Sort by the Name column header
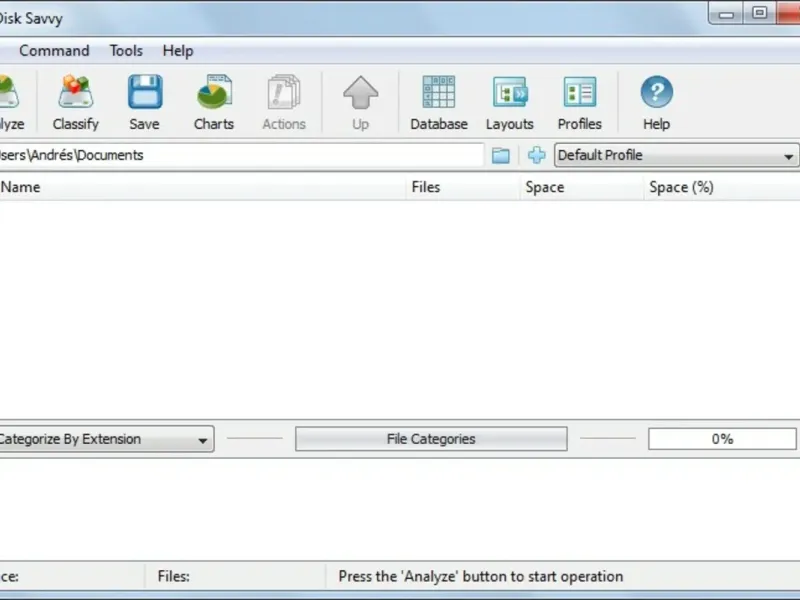This screenshot has height=600, width=800. pyautogui.click(x=203, y=187)
